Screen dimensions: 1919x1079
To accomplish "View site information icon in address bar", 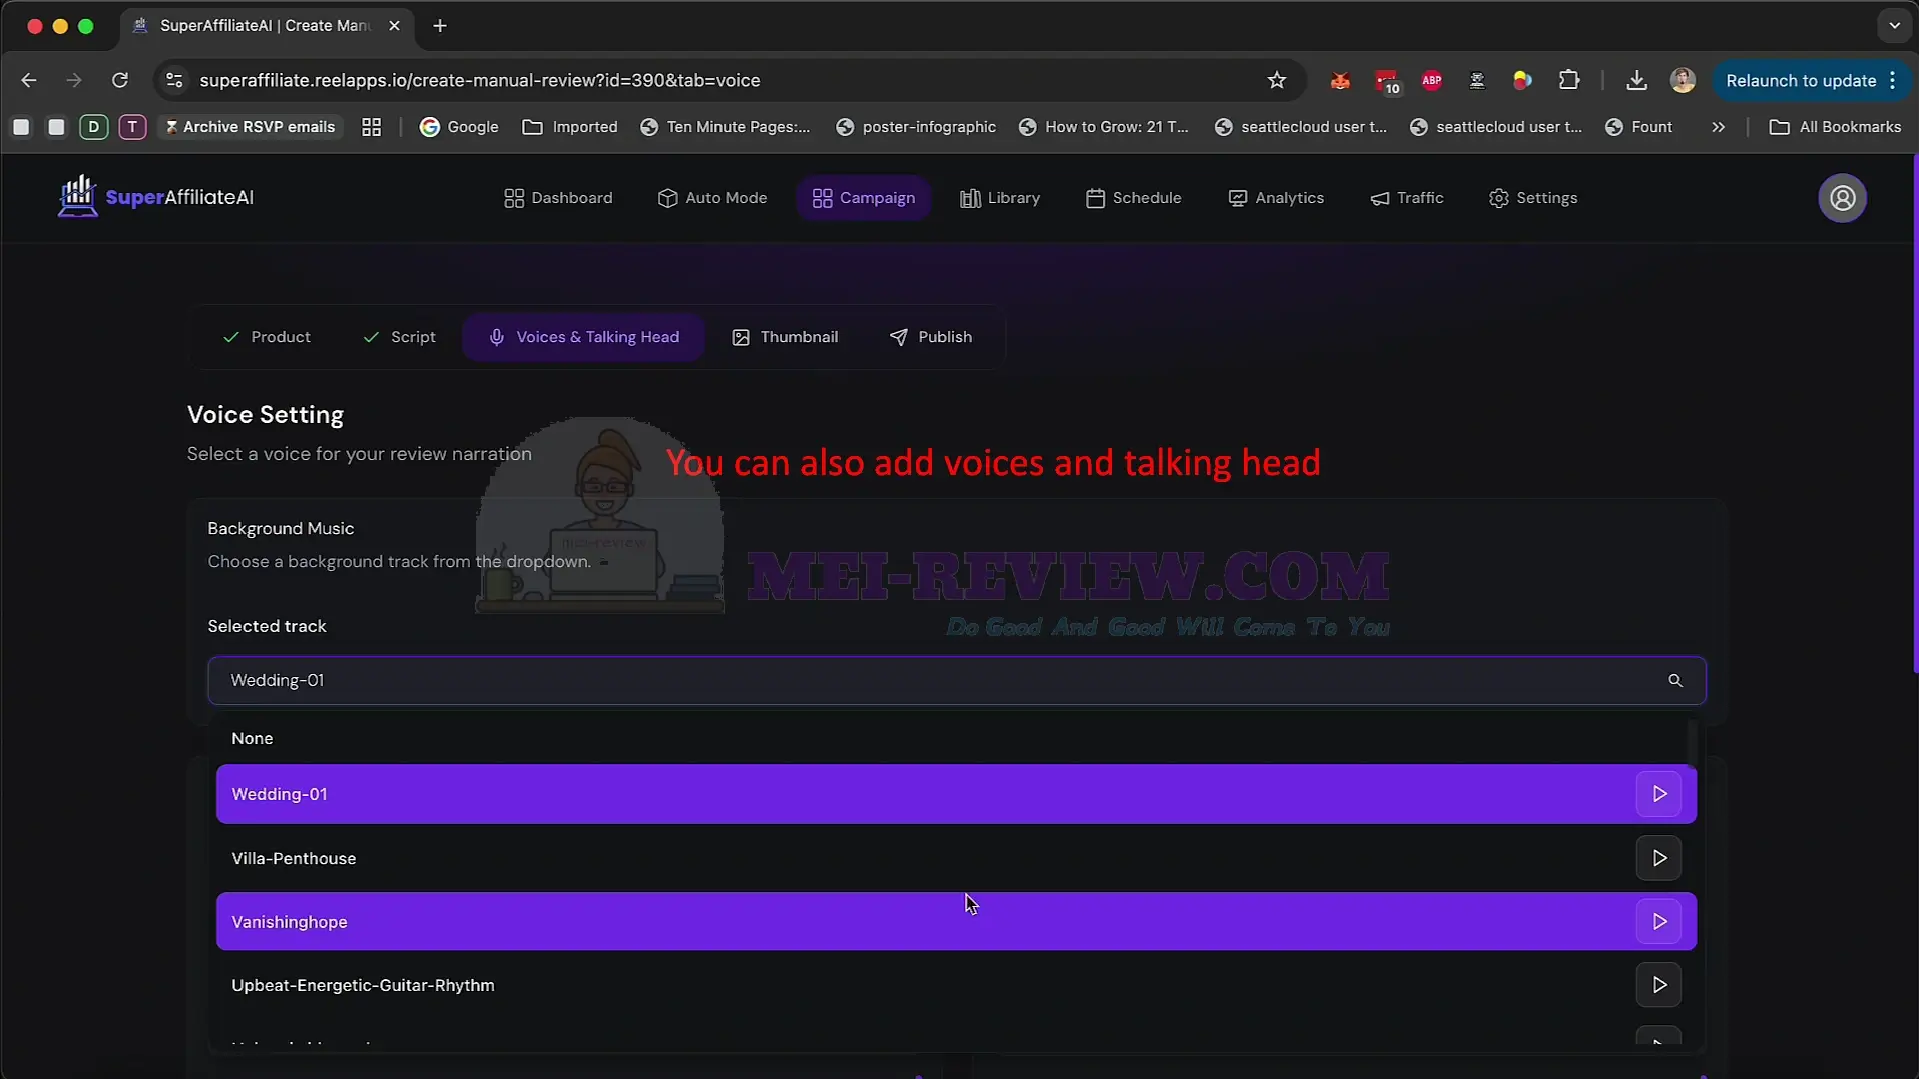I will click(x=174, y=80).
